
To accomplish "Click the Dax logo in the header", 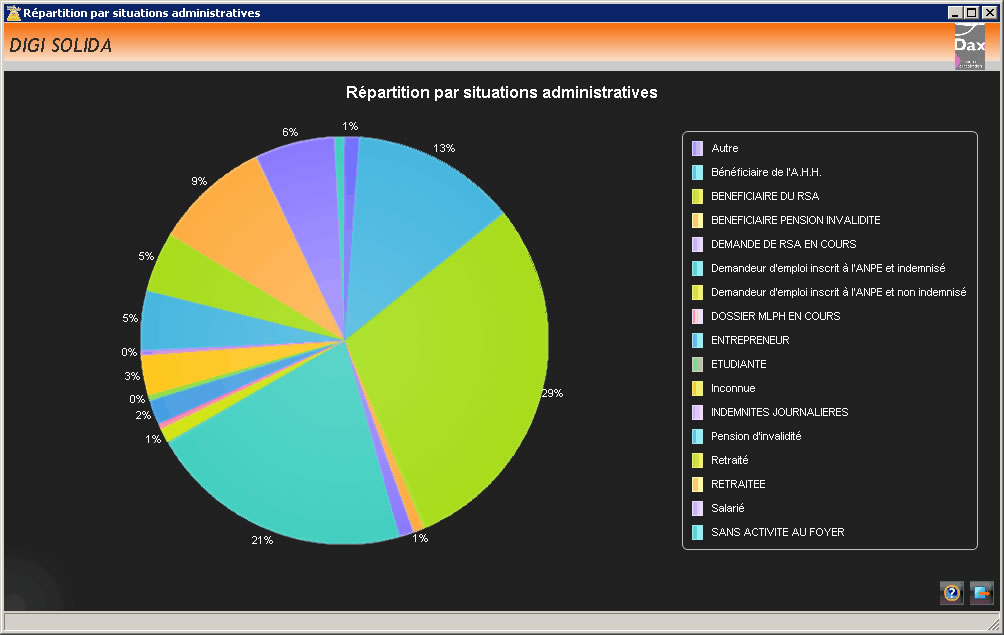I will (x=969, y=47).
